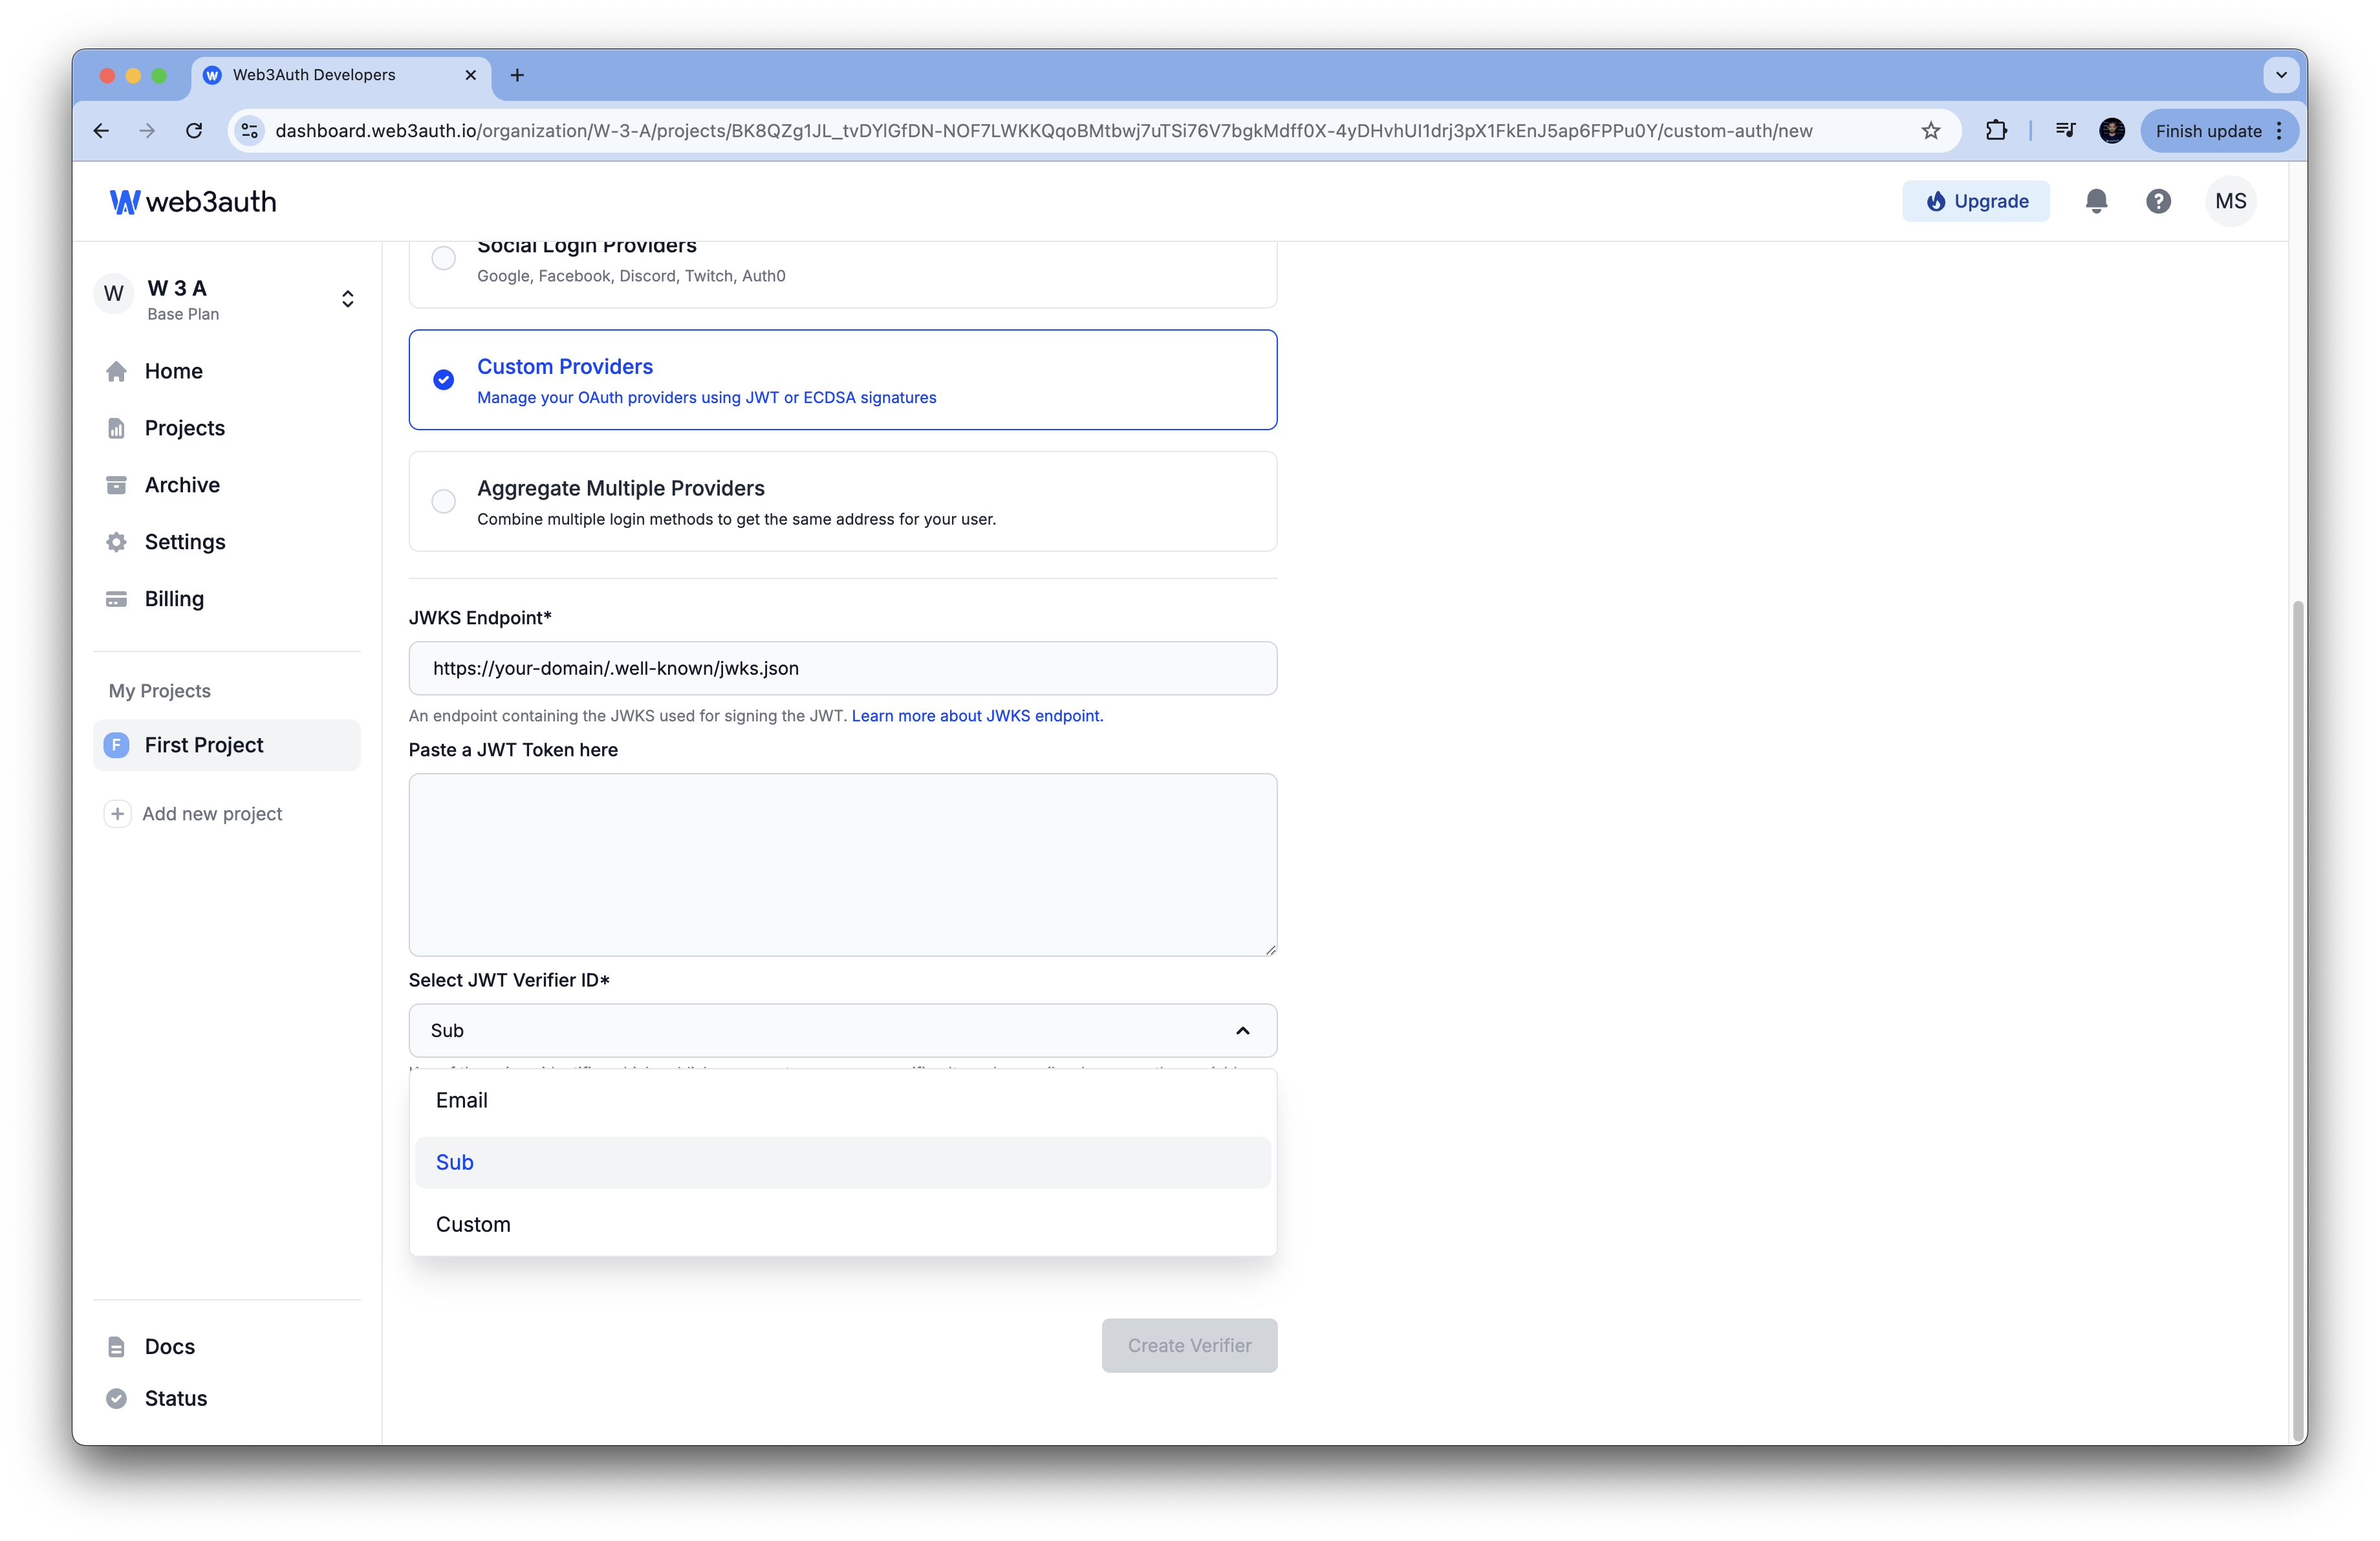The height and width of the screenshot is (1541, 2380).
Task: Click the Custom Providers title text
Action: (564, 367)
